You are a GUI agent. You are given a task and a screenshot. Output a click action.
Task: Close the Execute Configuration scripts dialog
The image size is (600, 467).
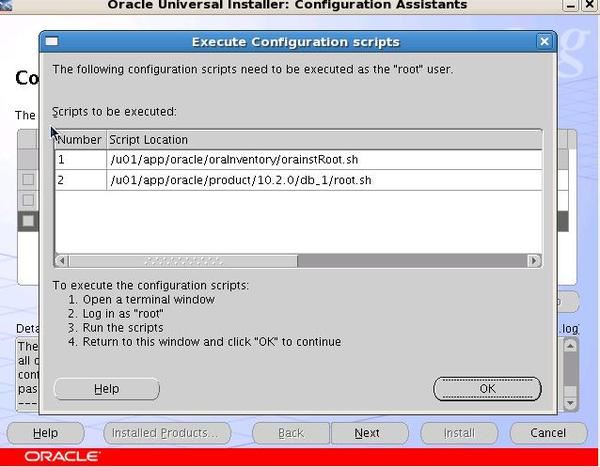click(x=544, y=41)
